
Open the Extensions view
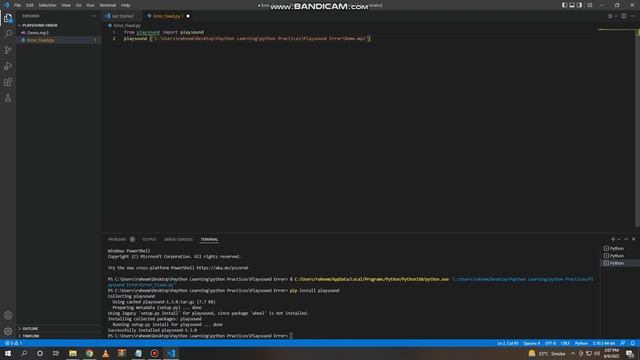tap(8, 82)
